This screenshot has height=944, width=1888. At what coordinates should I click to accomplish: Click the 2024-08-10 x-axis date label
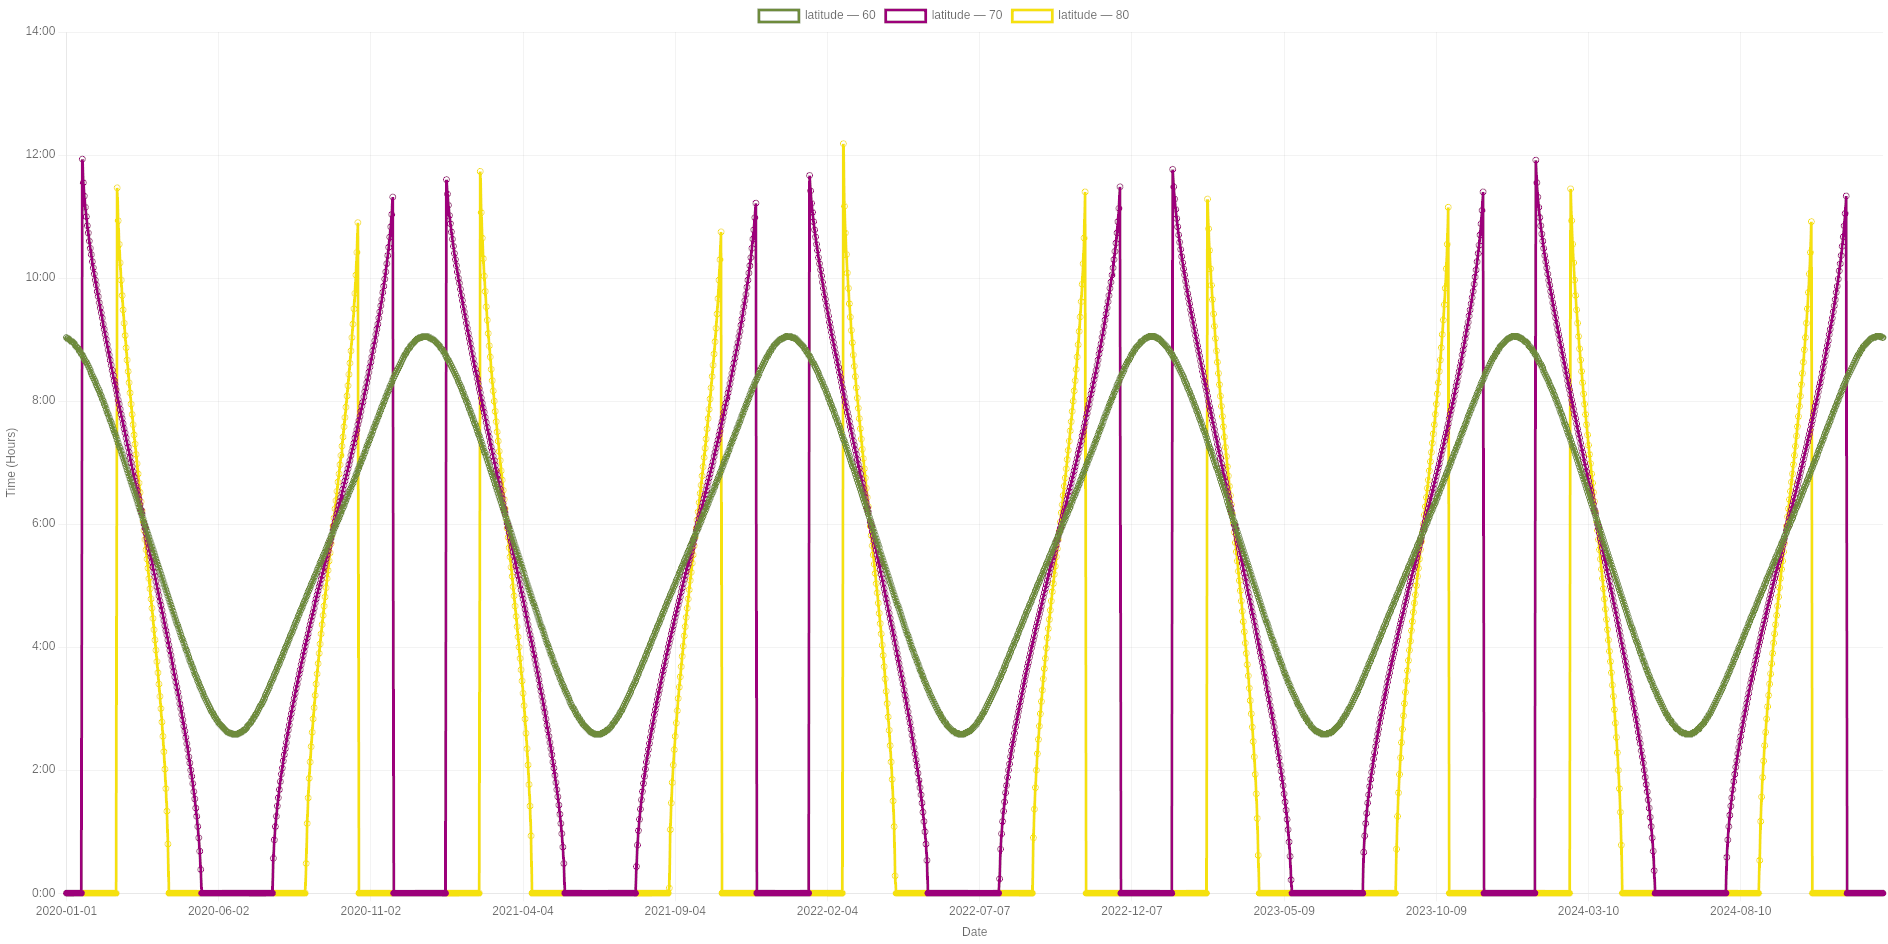[x=1740, y=911]
